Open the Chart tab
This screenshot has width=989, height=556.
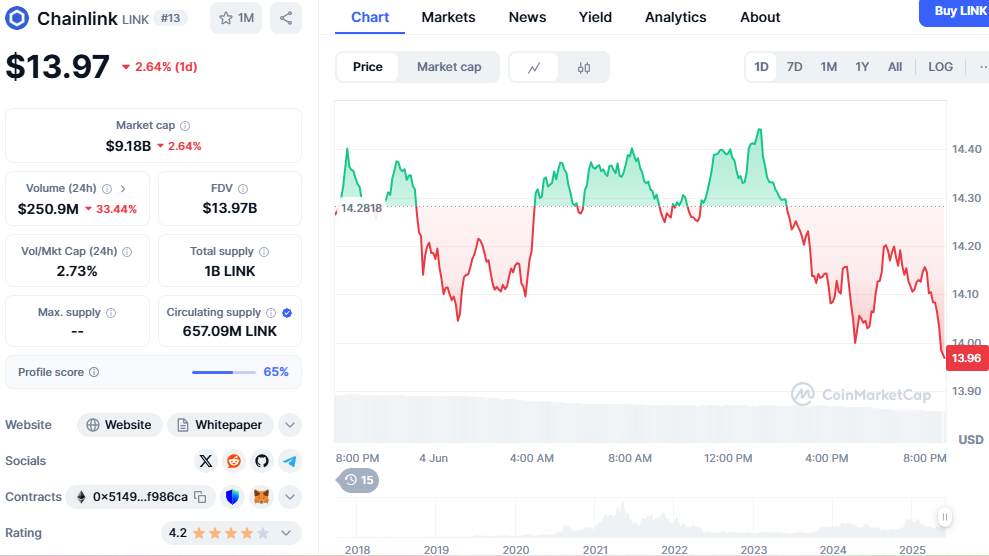click(370, 18)
